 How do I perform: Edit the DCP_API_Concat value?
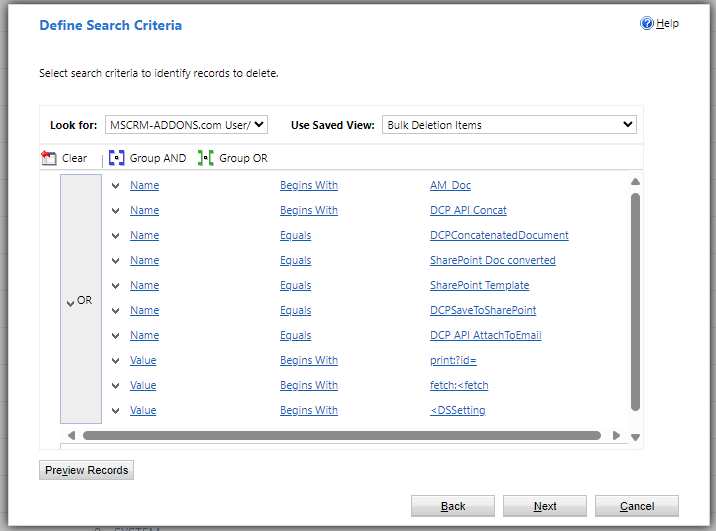click(468, 210)
